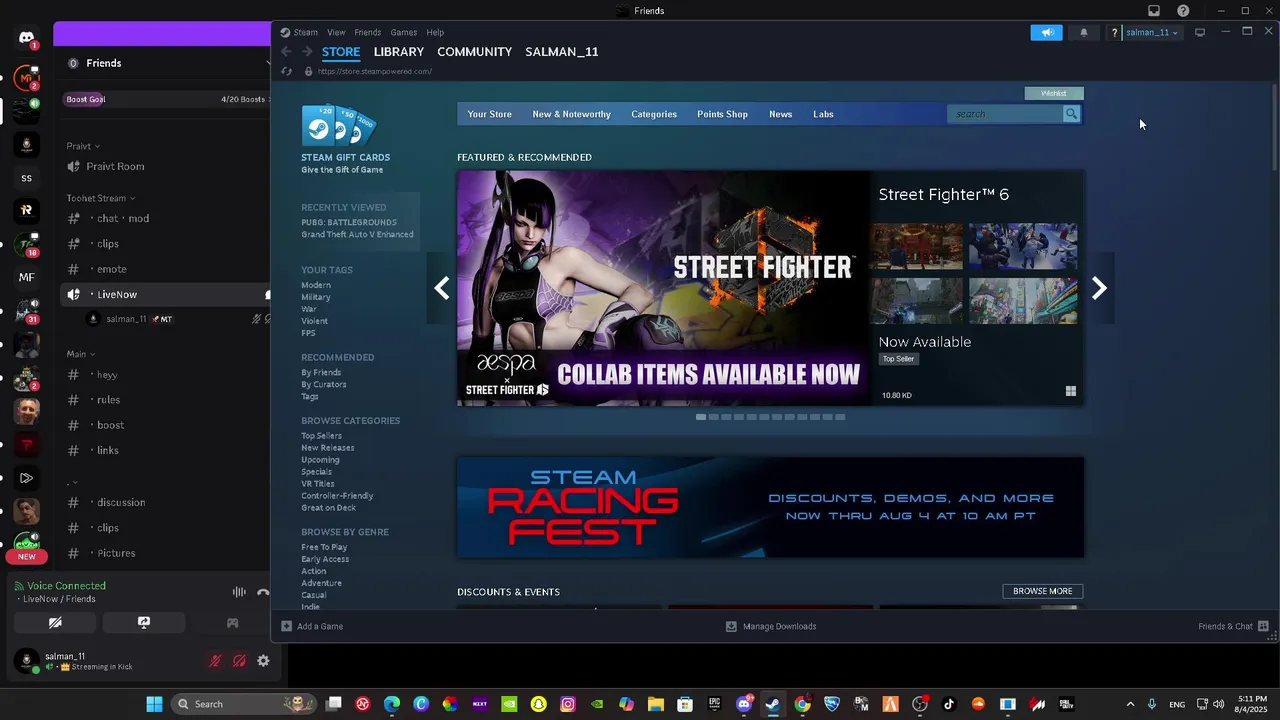Open Google Chrome from the taskbar

[x=802, y=704]
